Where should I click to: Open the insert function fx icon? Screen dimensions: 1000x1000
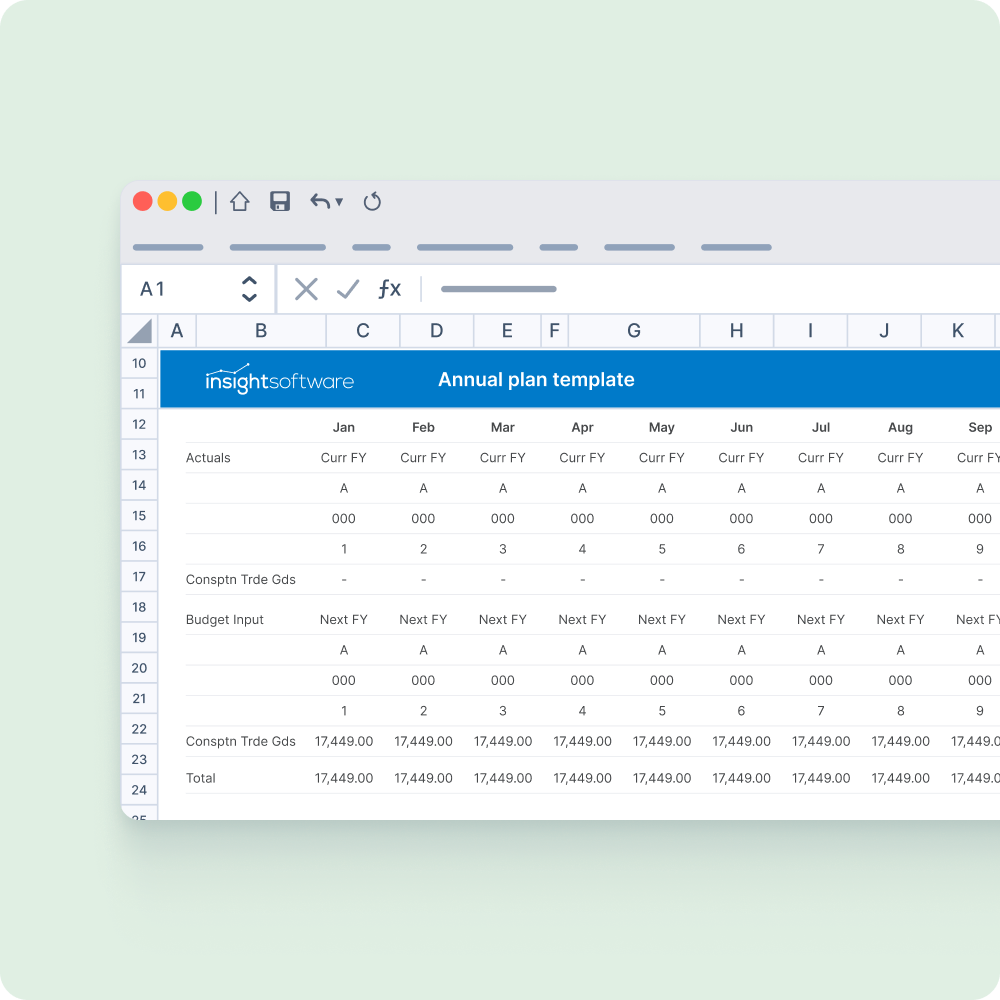(389, 290)
